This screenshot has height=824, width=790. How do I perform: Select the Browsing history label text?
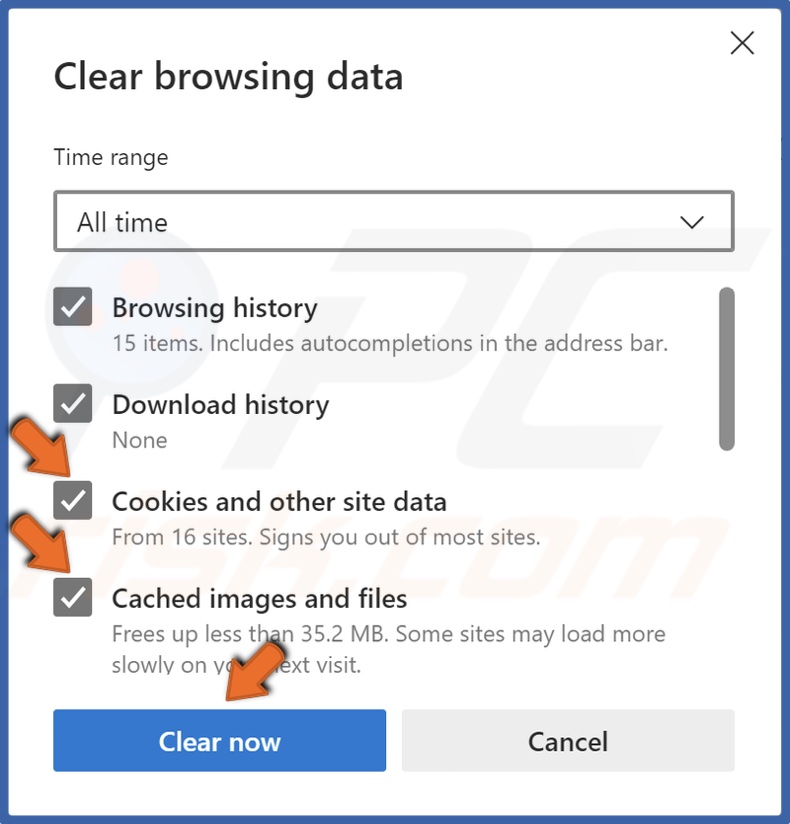pyautogui.click(x=214, y=307)
